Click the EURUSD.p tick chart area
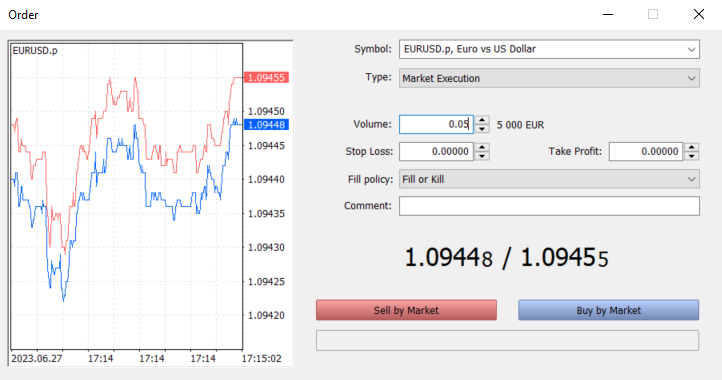Viewport: 722px width, 380px height. click(x=127, y=196)
